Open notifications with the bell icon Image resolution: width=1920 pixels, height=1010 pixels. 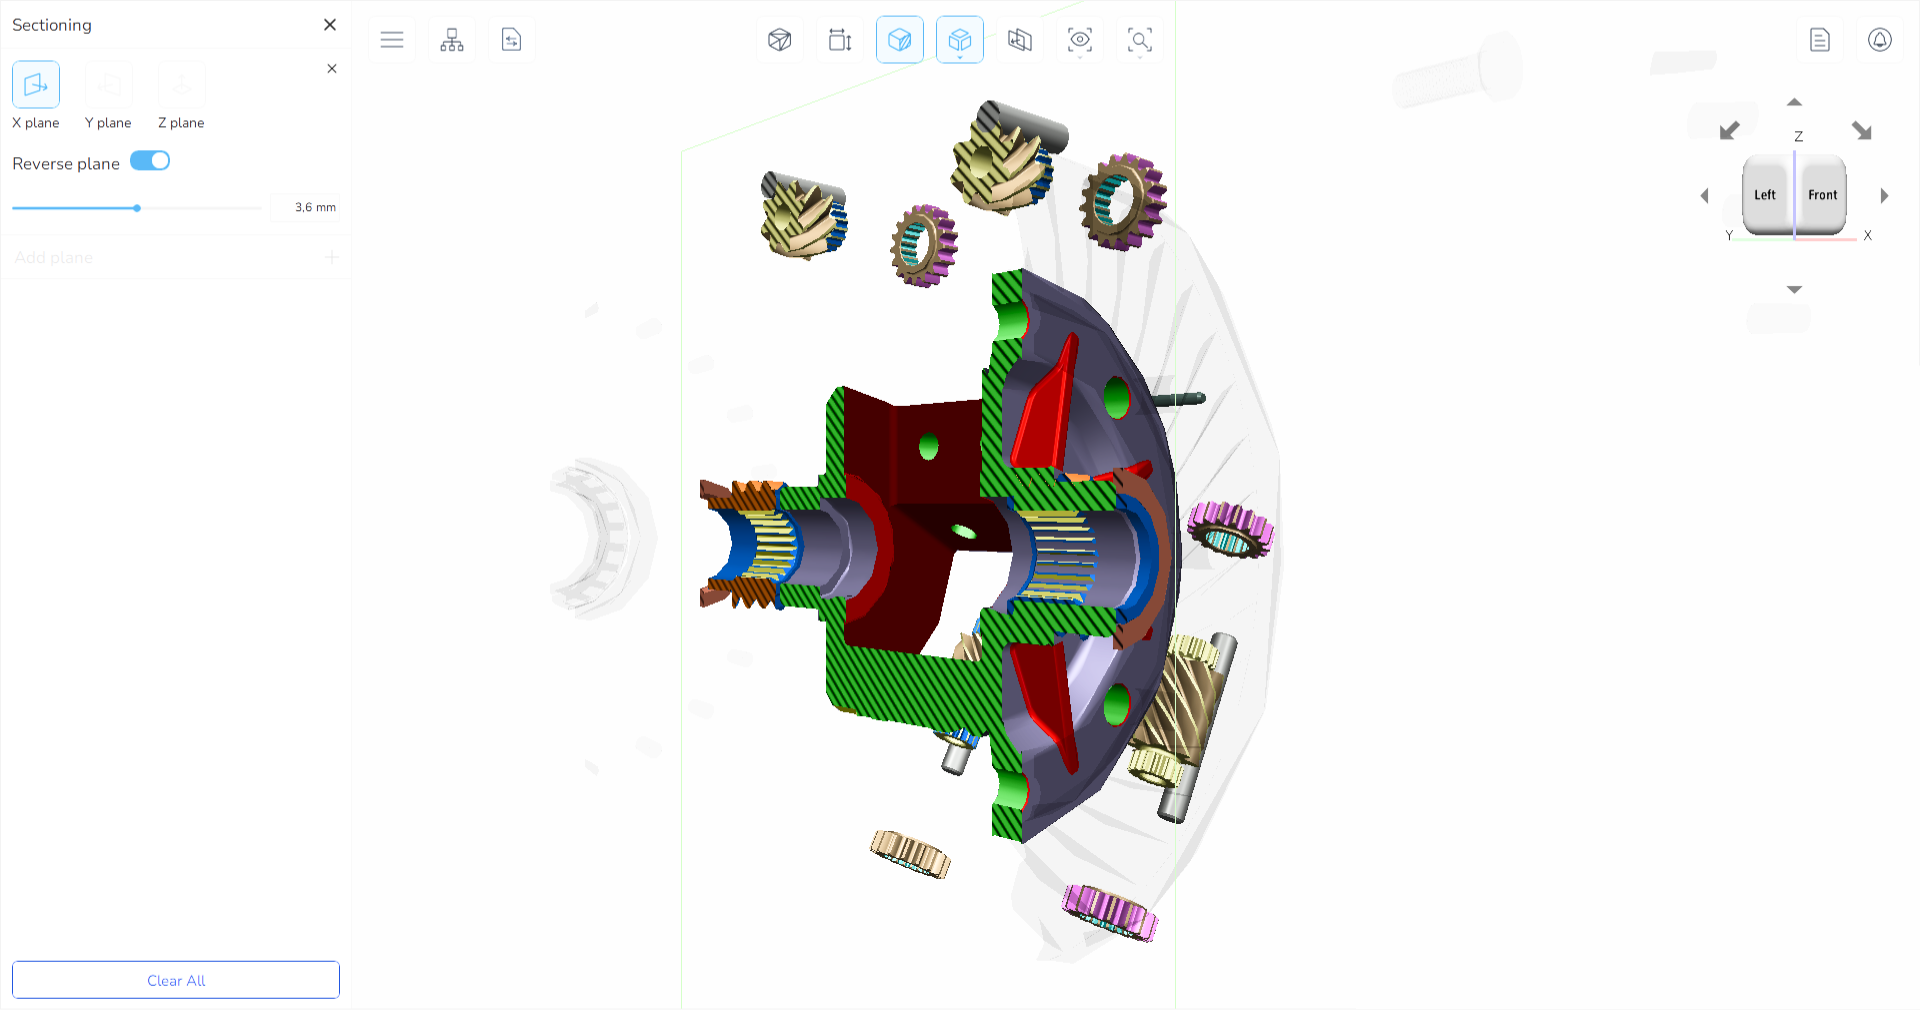point(1879,40)
